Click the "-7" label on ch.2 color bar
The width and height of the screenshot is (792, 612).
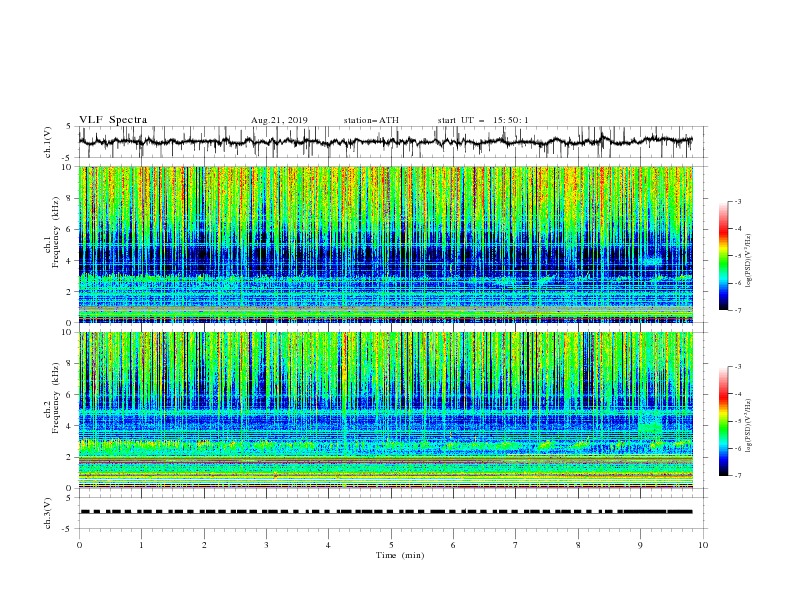(738, 476)
